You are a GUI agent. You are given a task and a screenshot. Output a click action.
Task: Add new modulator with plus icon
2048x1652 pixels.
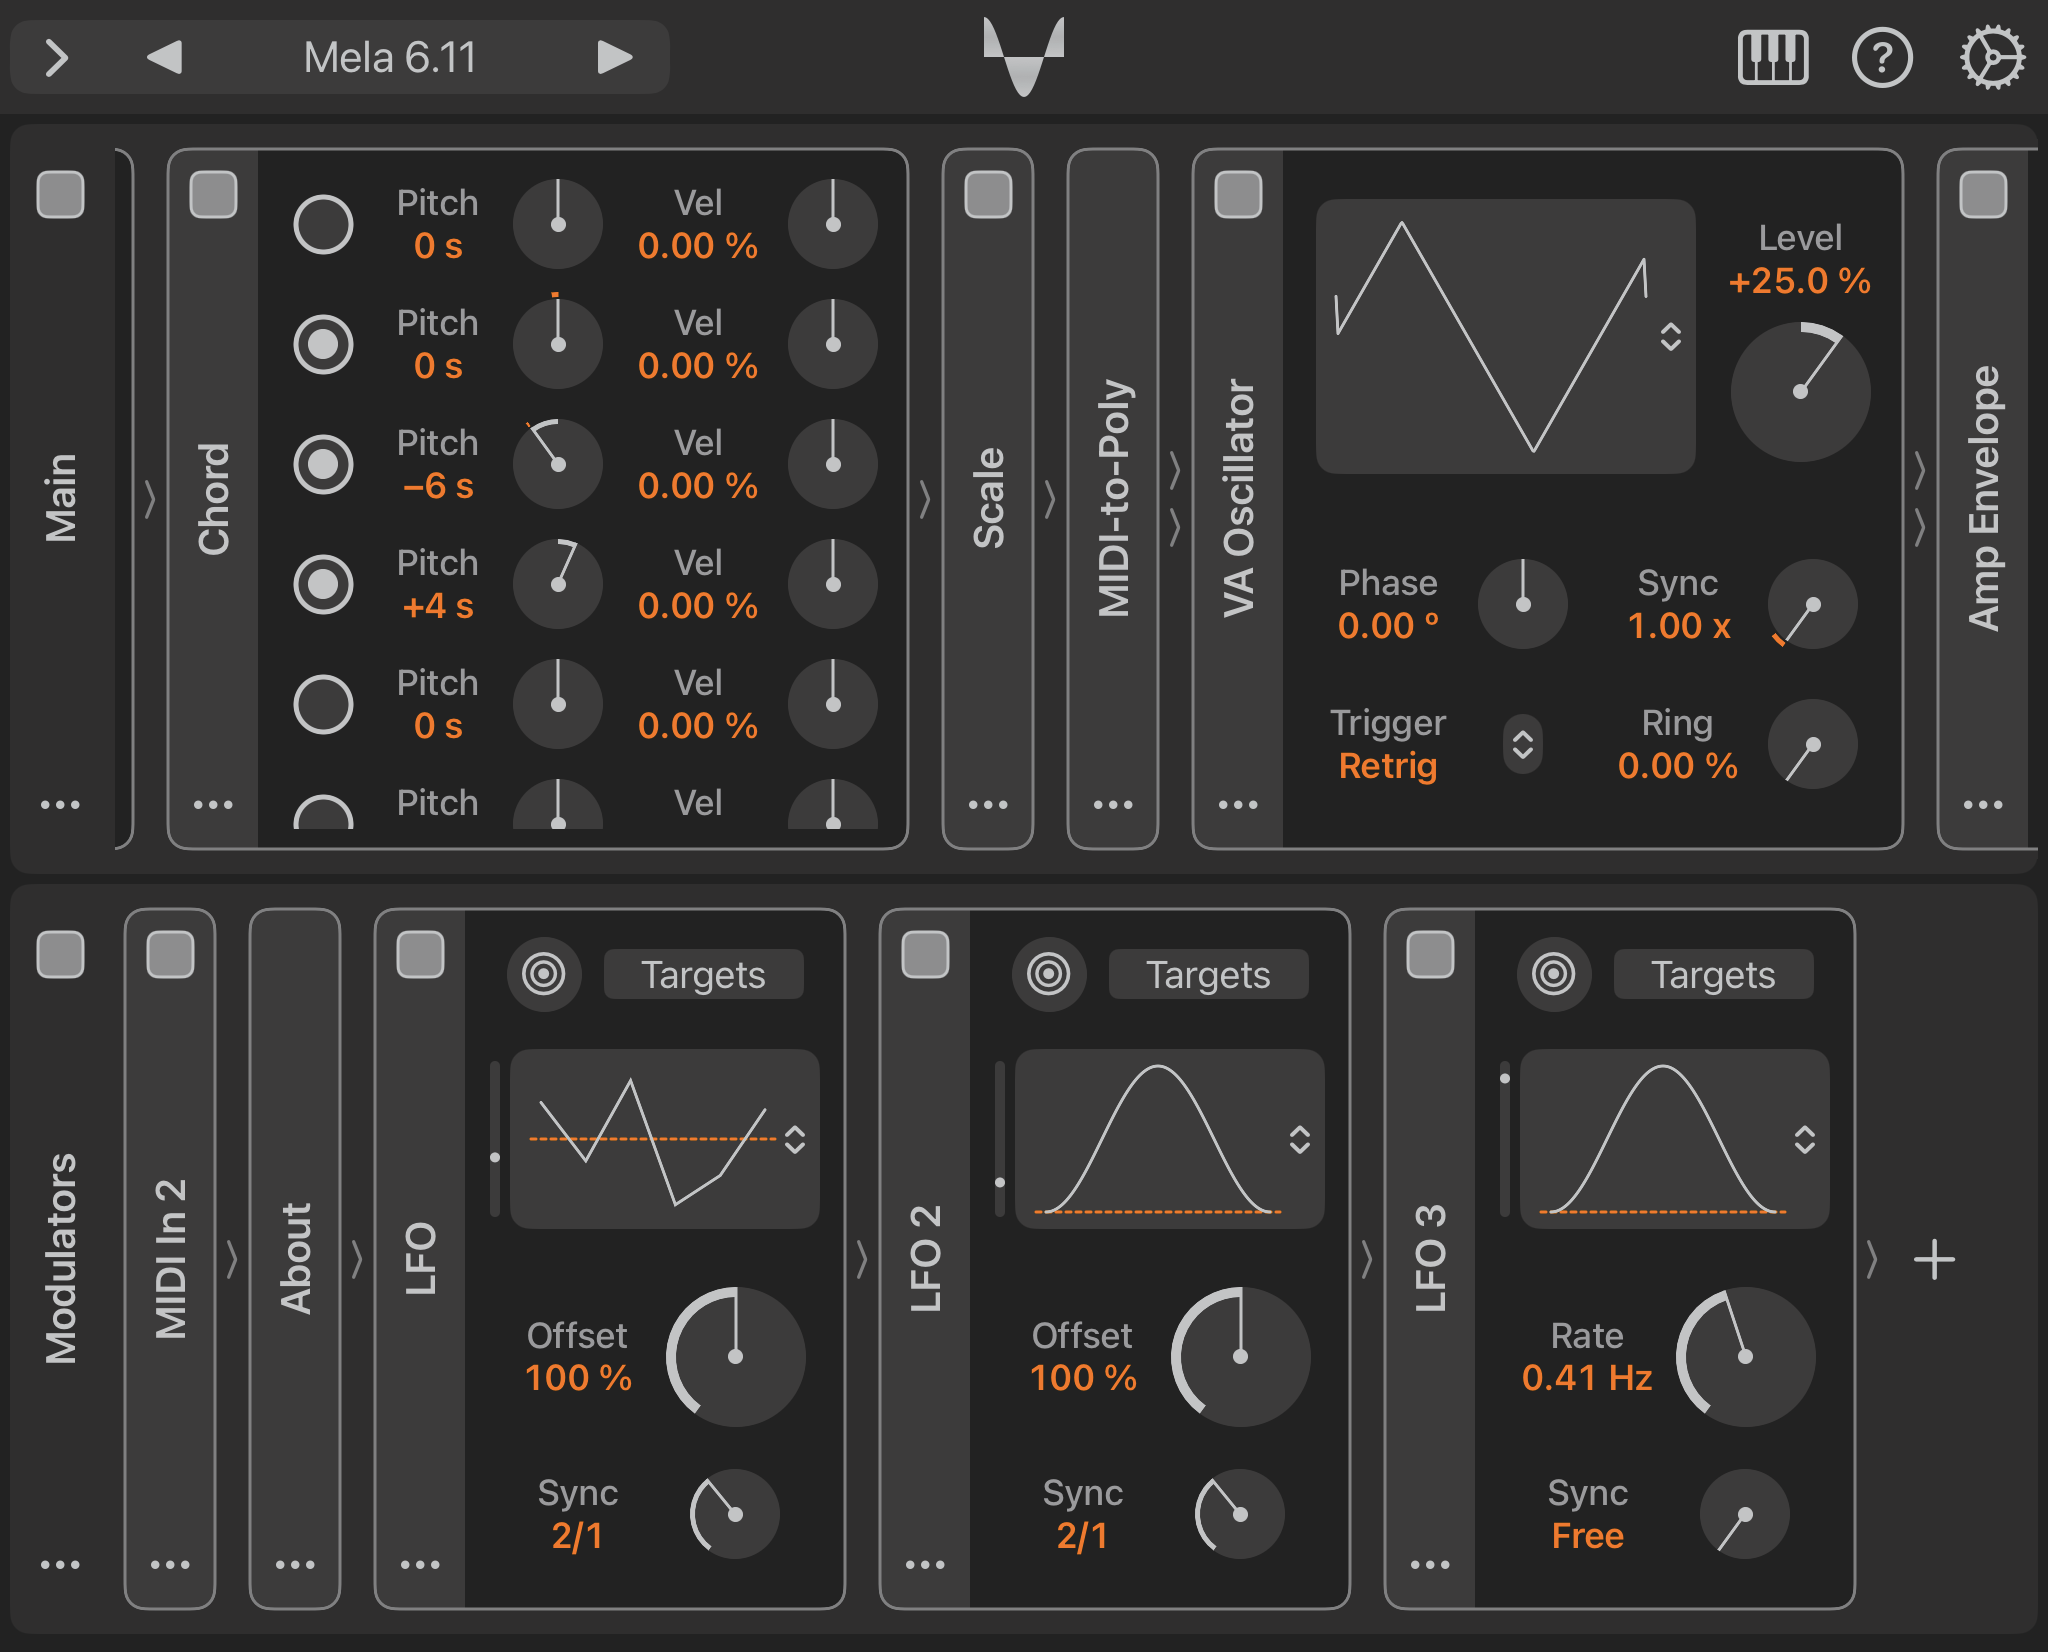[1934, 1259]
